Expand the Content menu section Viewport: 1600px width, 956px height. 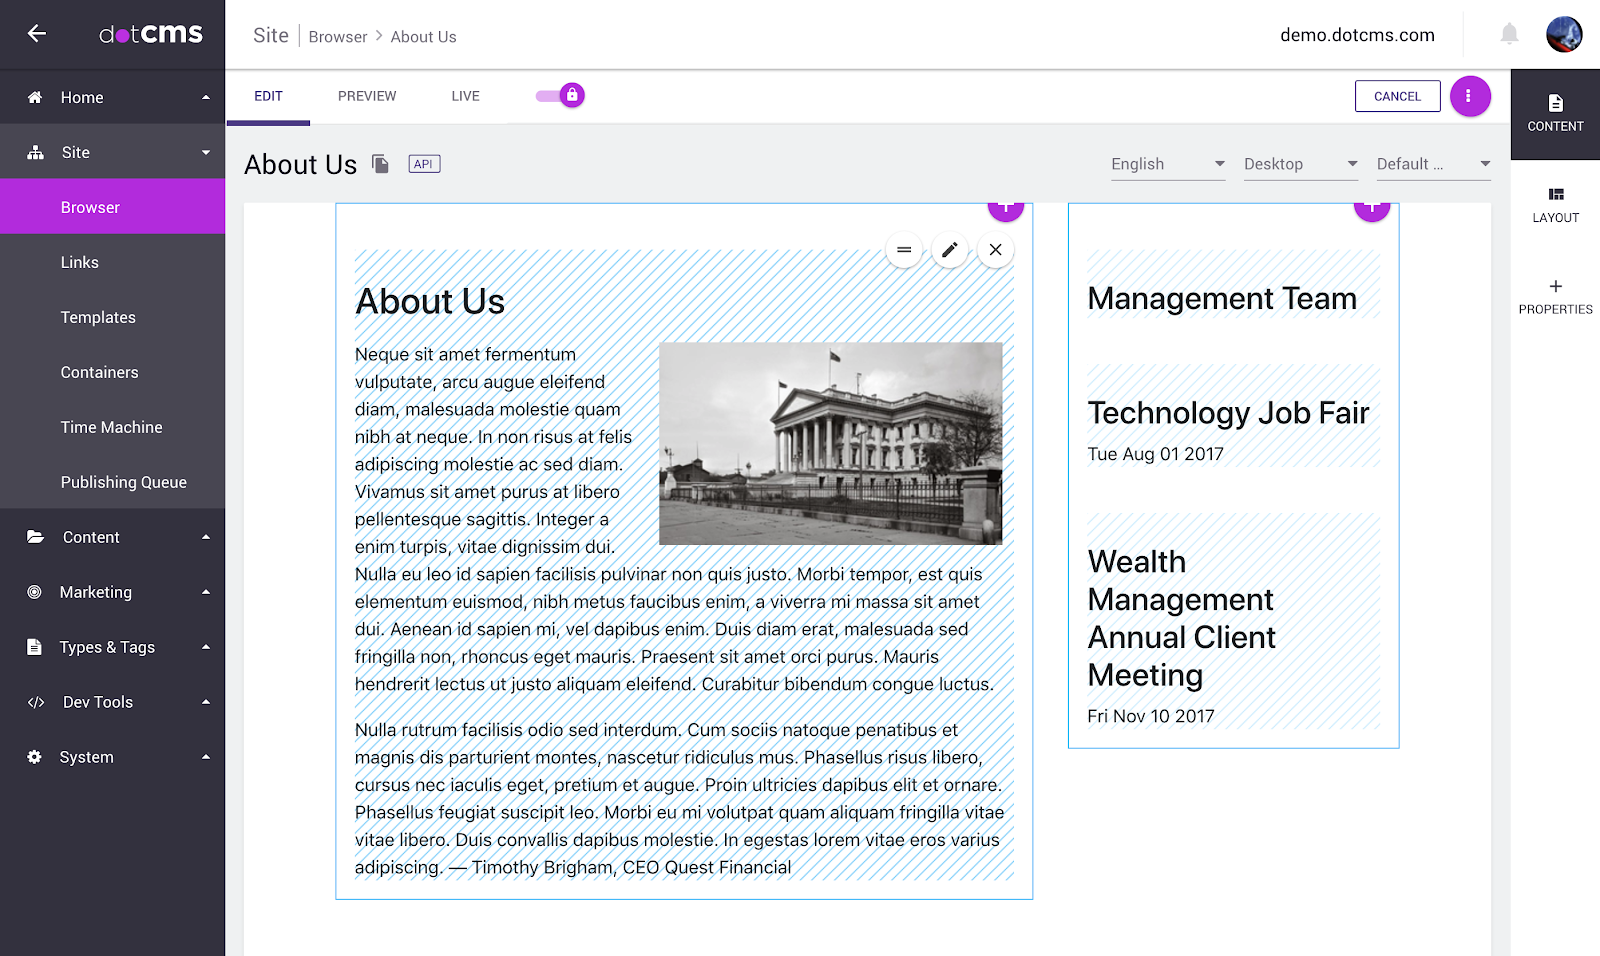[x=206, y=537]
